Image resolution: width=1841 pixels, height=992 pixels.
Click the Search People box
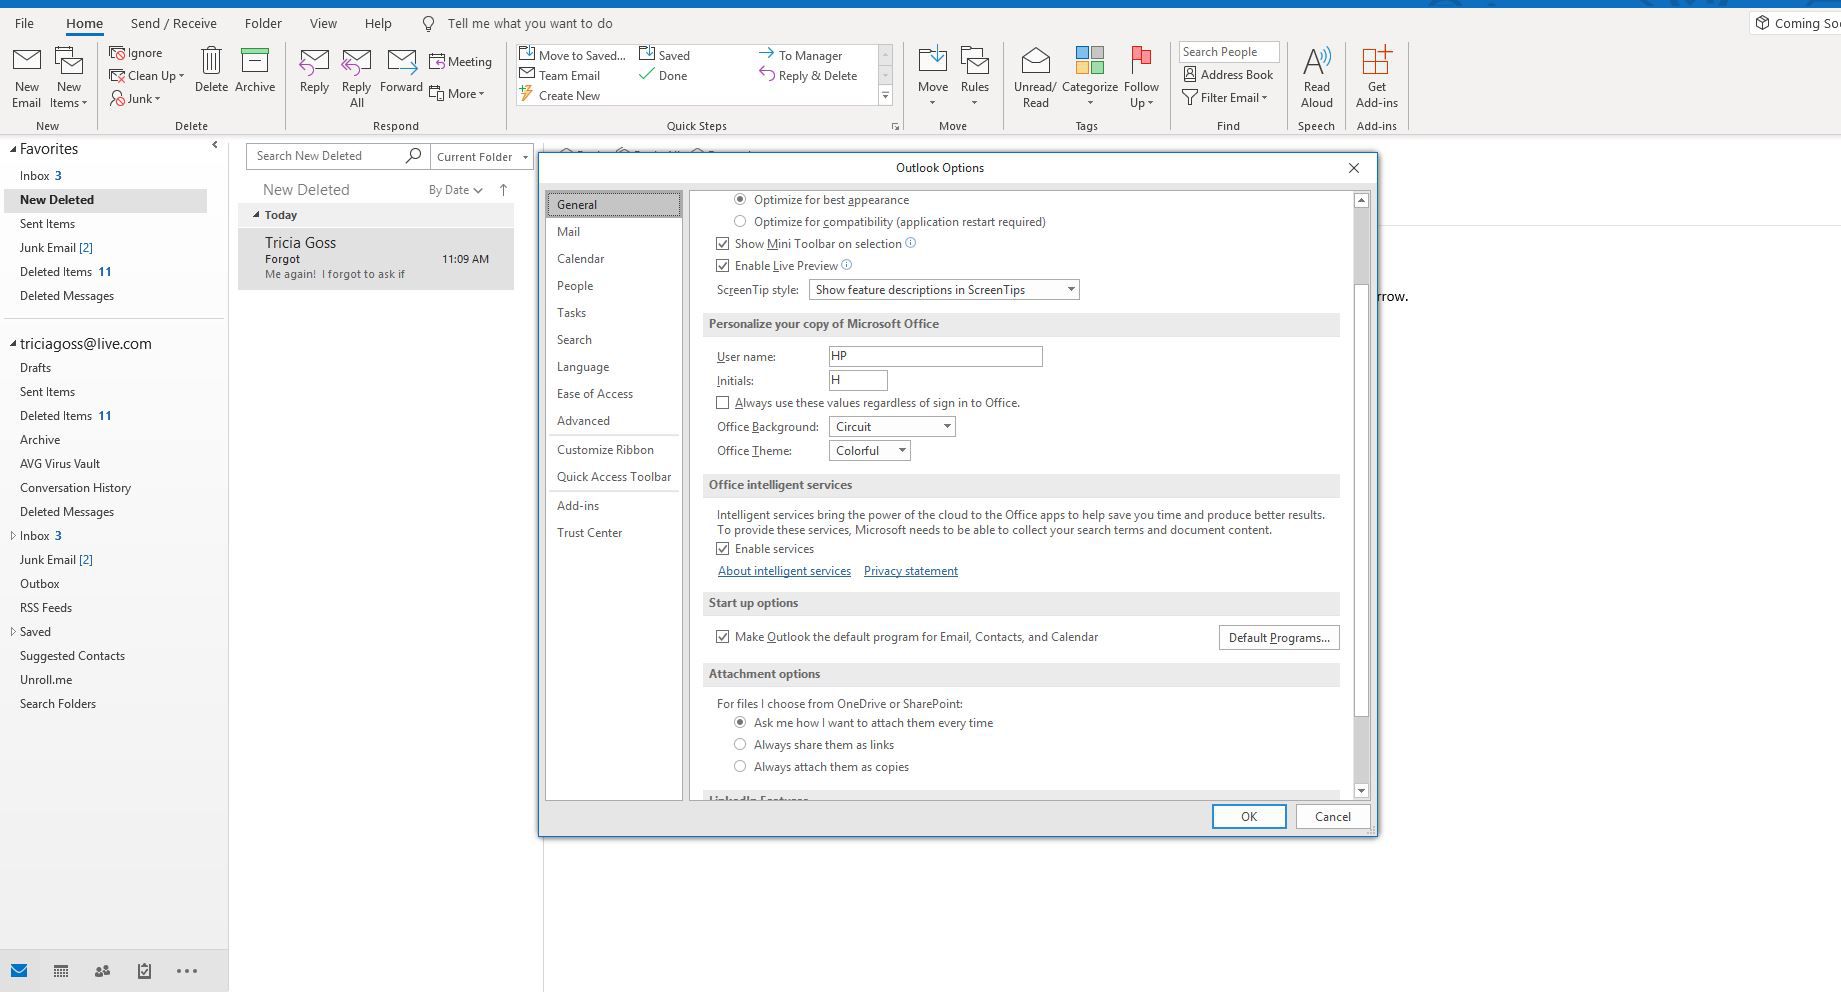pos(1229,52)
